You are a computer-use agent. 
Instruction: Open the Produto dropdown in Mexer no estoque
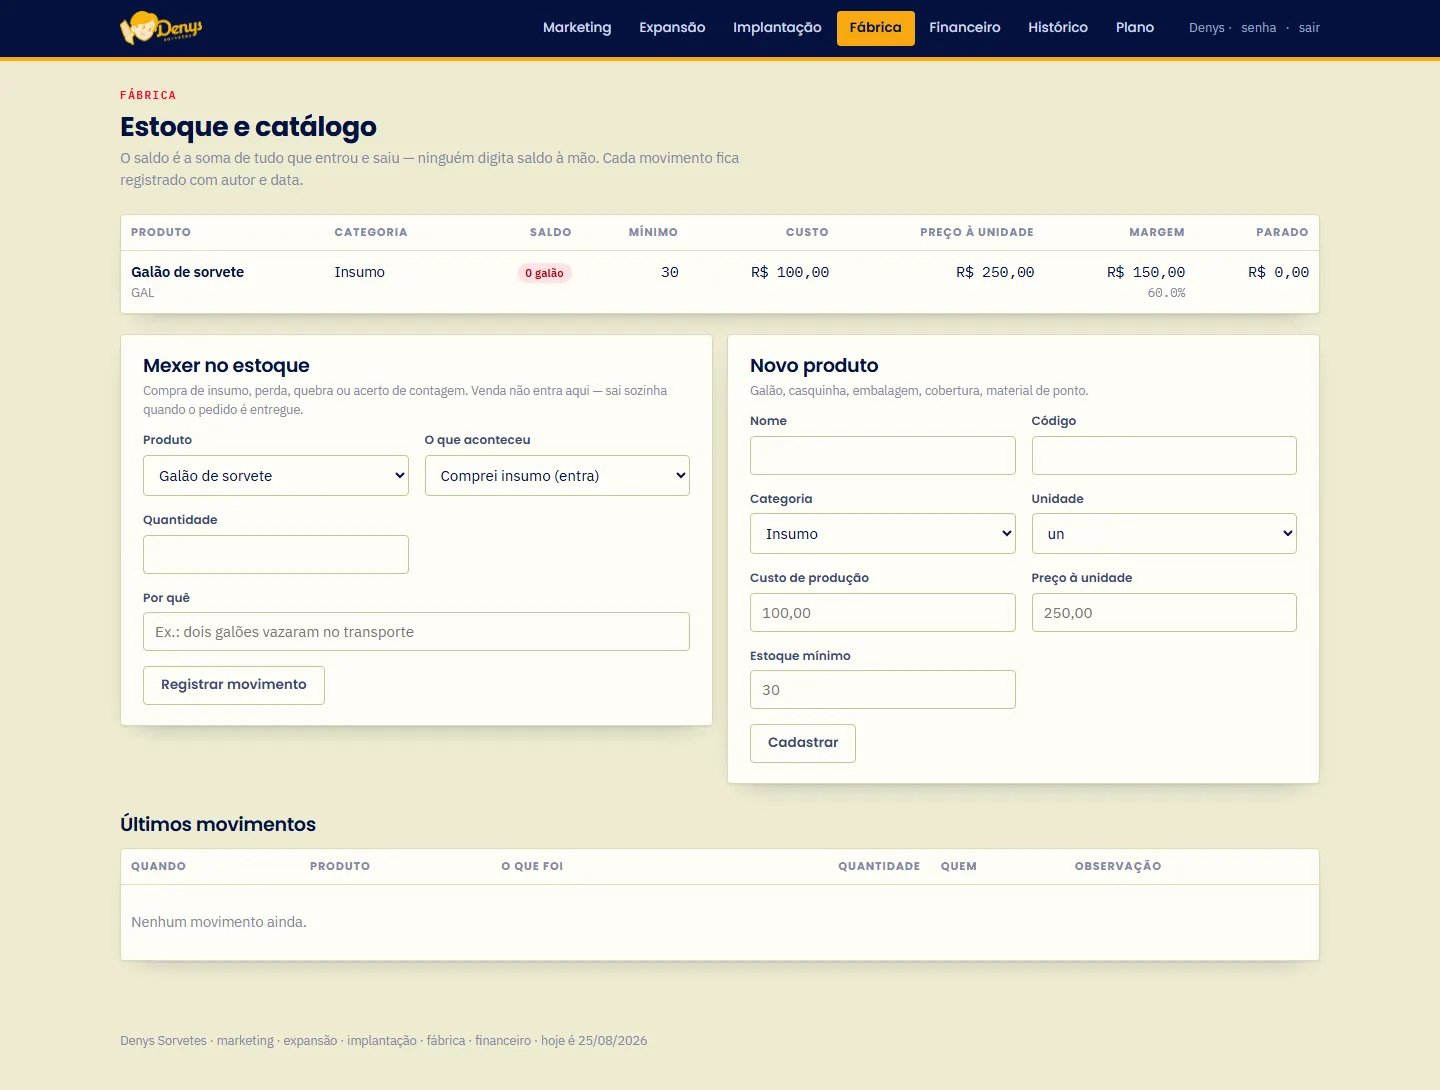tap(276, 476)
